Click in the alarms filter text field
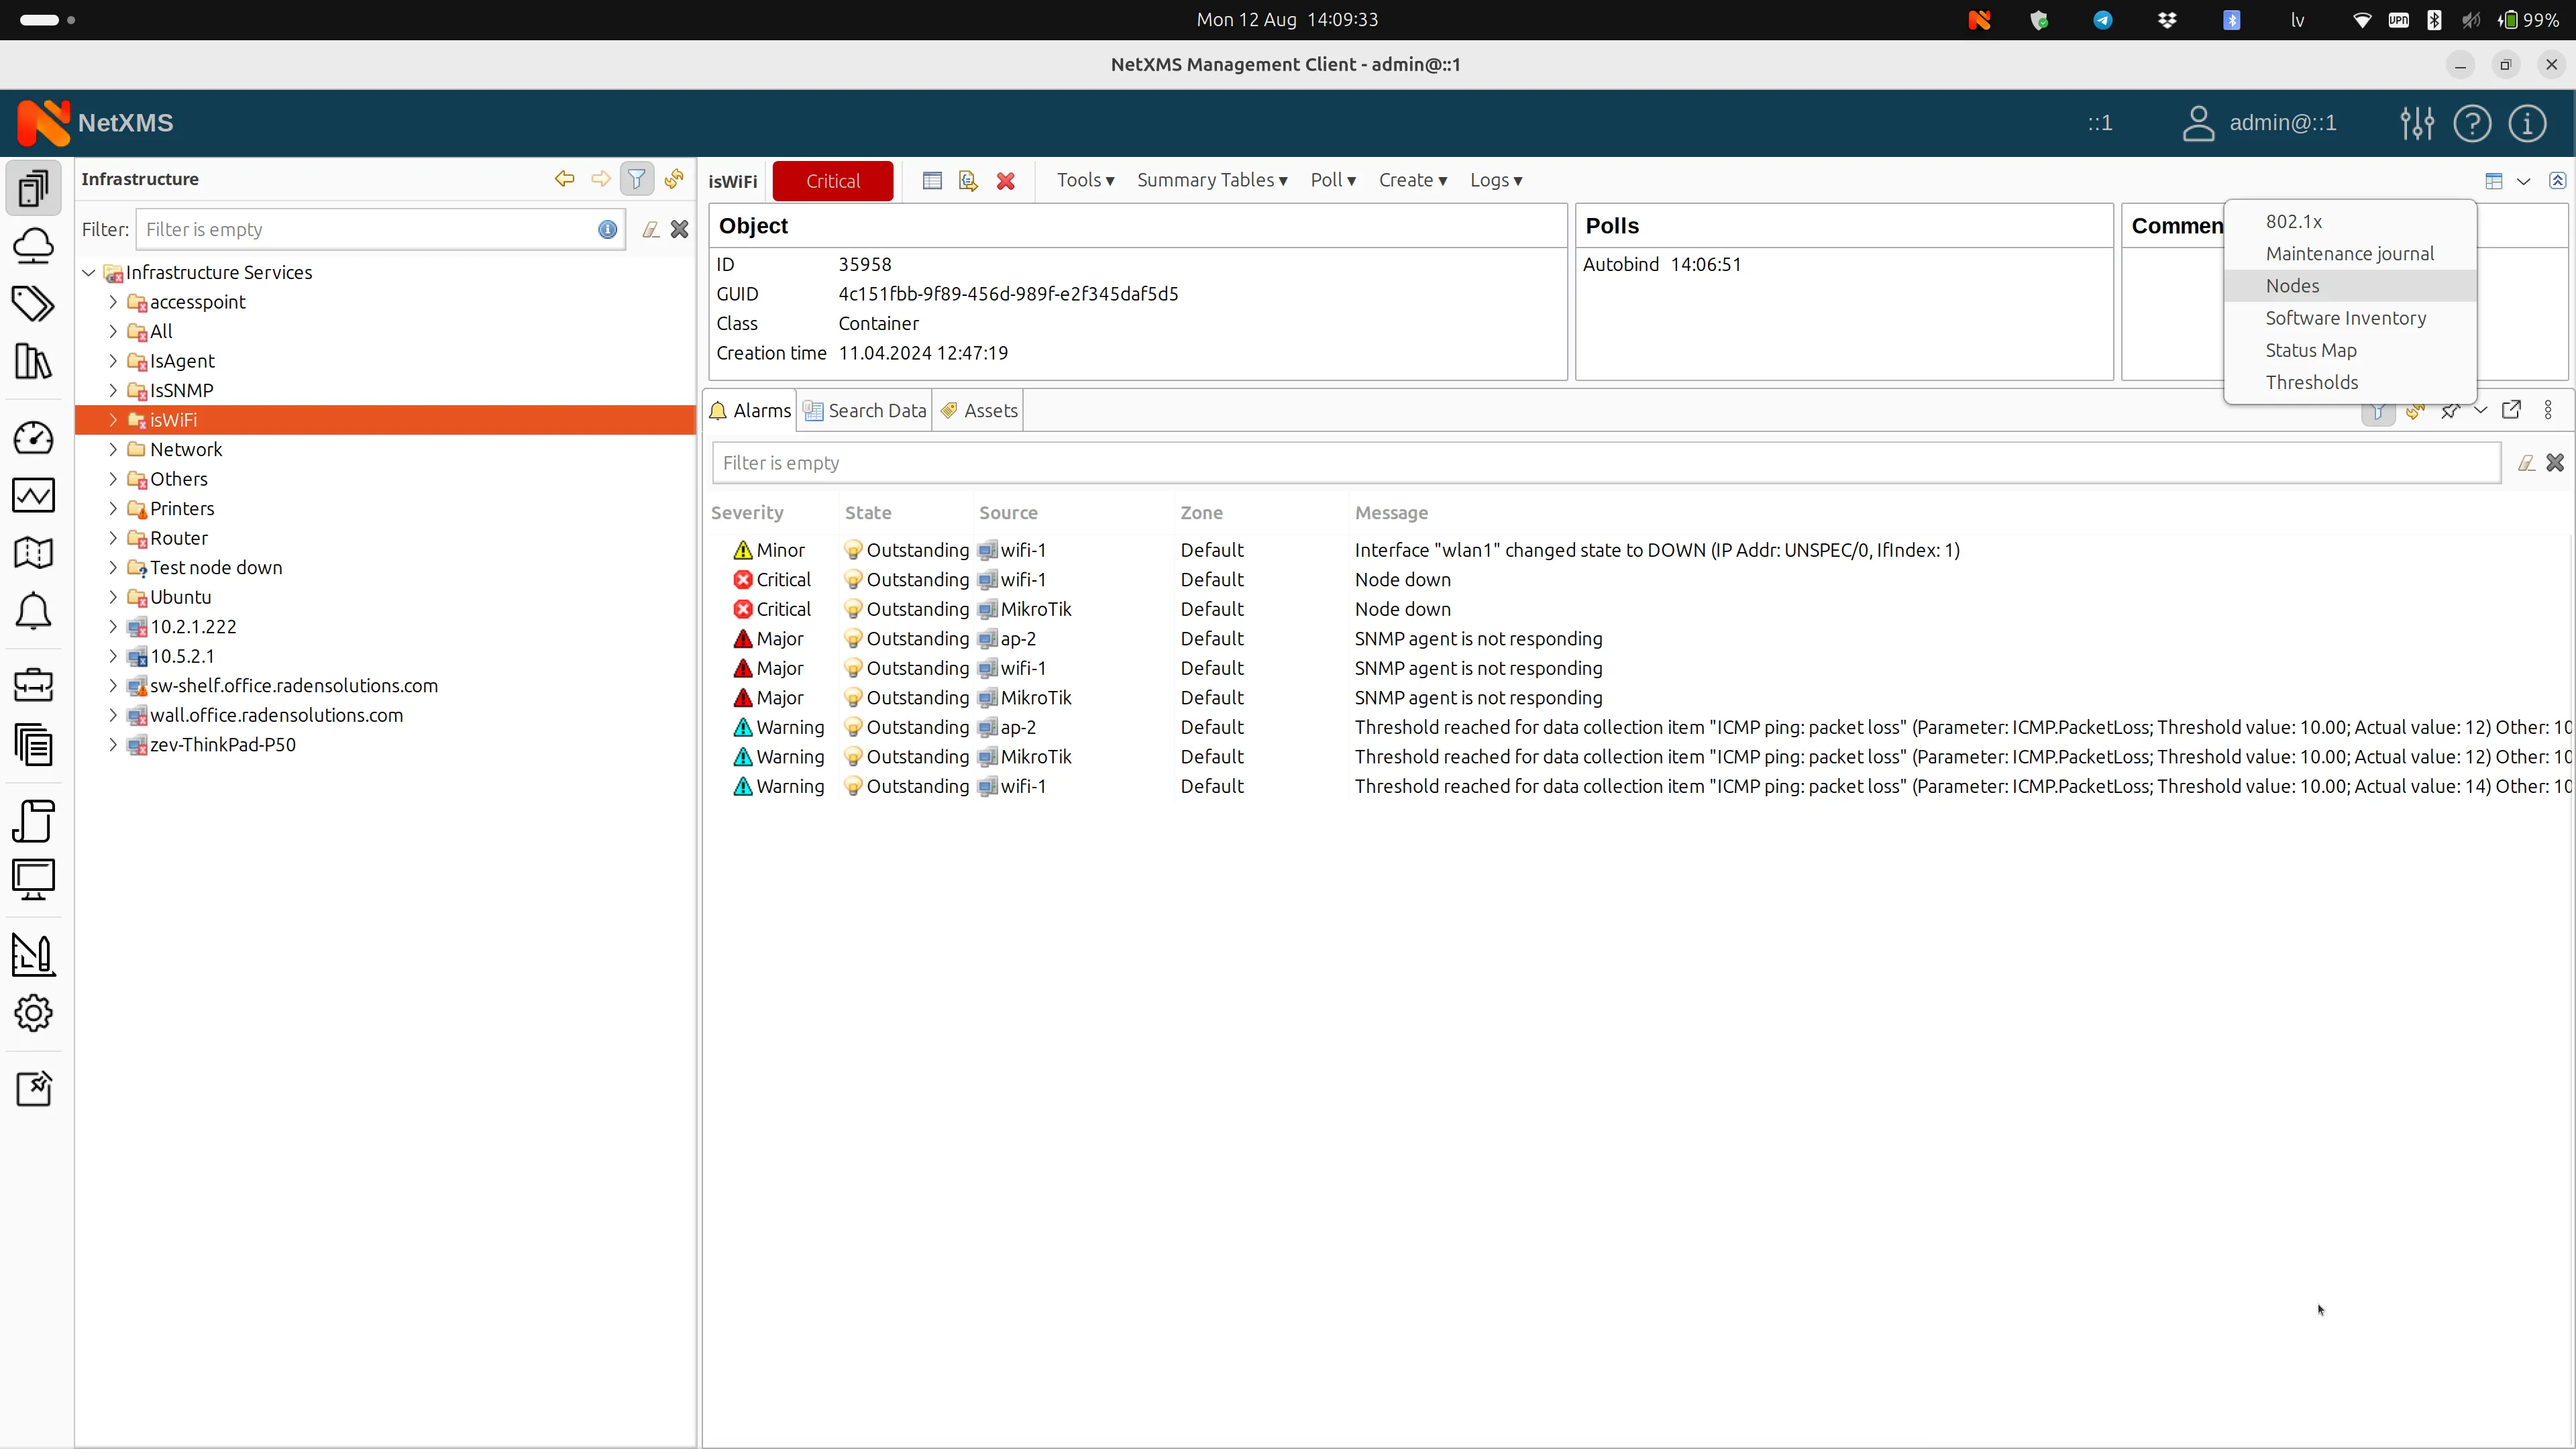2576x1449 pixels. [x=1606, y=463]
